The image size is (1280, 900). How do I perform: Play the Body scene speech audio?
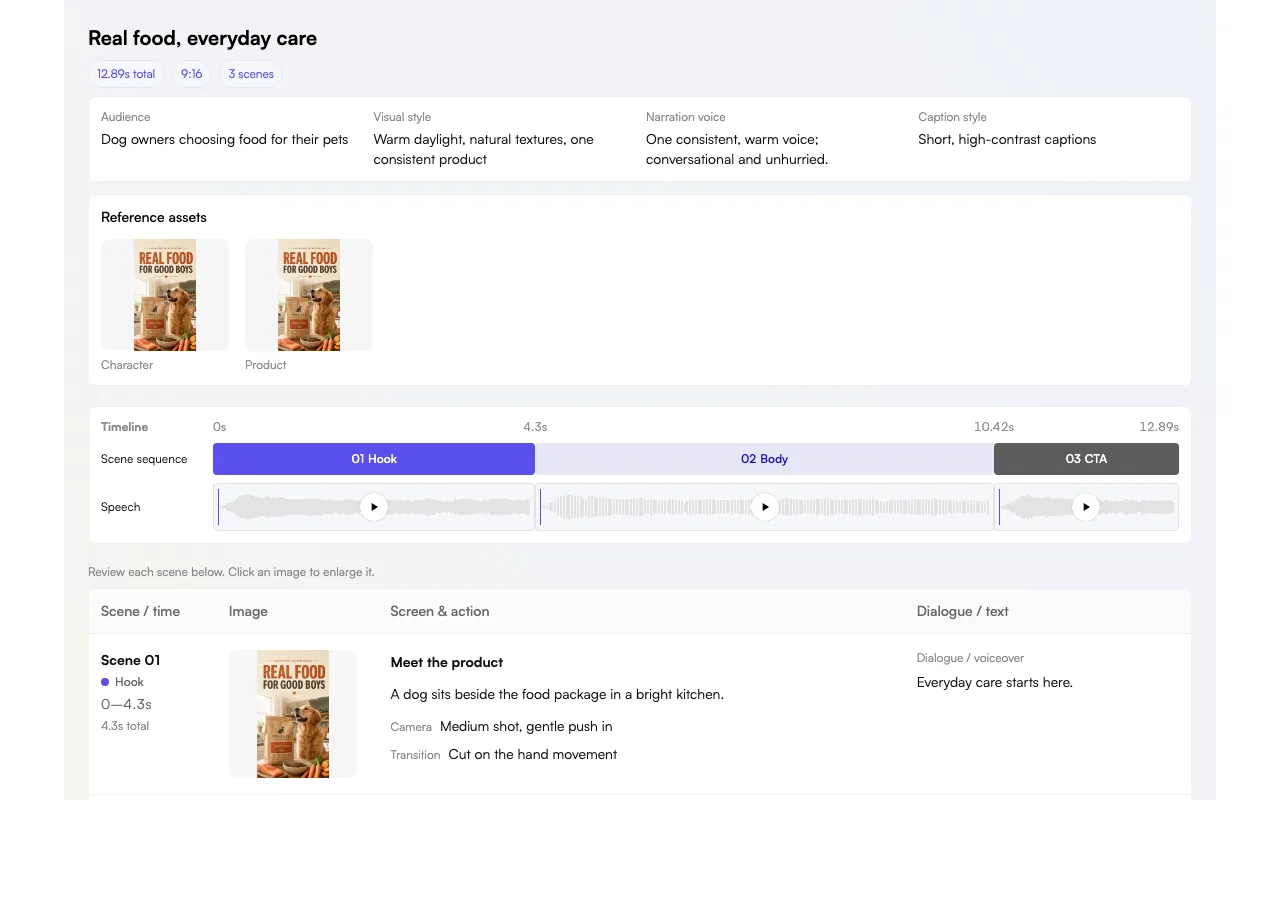(765, 507)
